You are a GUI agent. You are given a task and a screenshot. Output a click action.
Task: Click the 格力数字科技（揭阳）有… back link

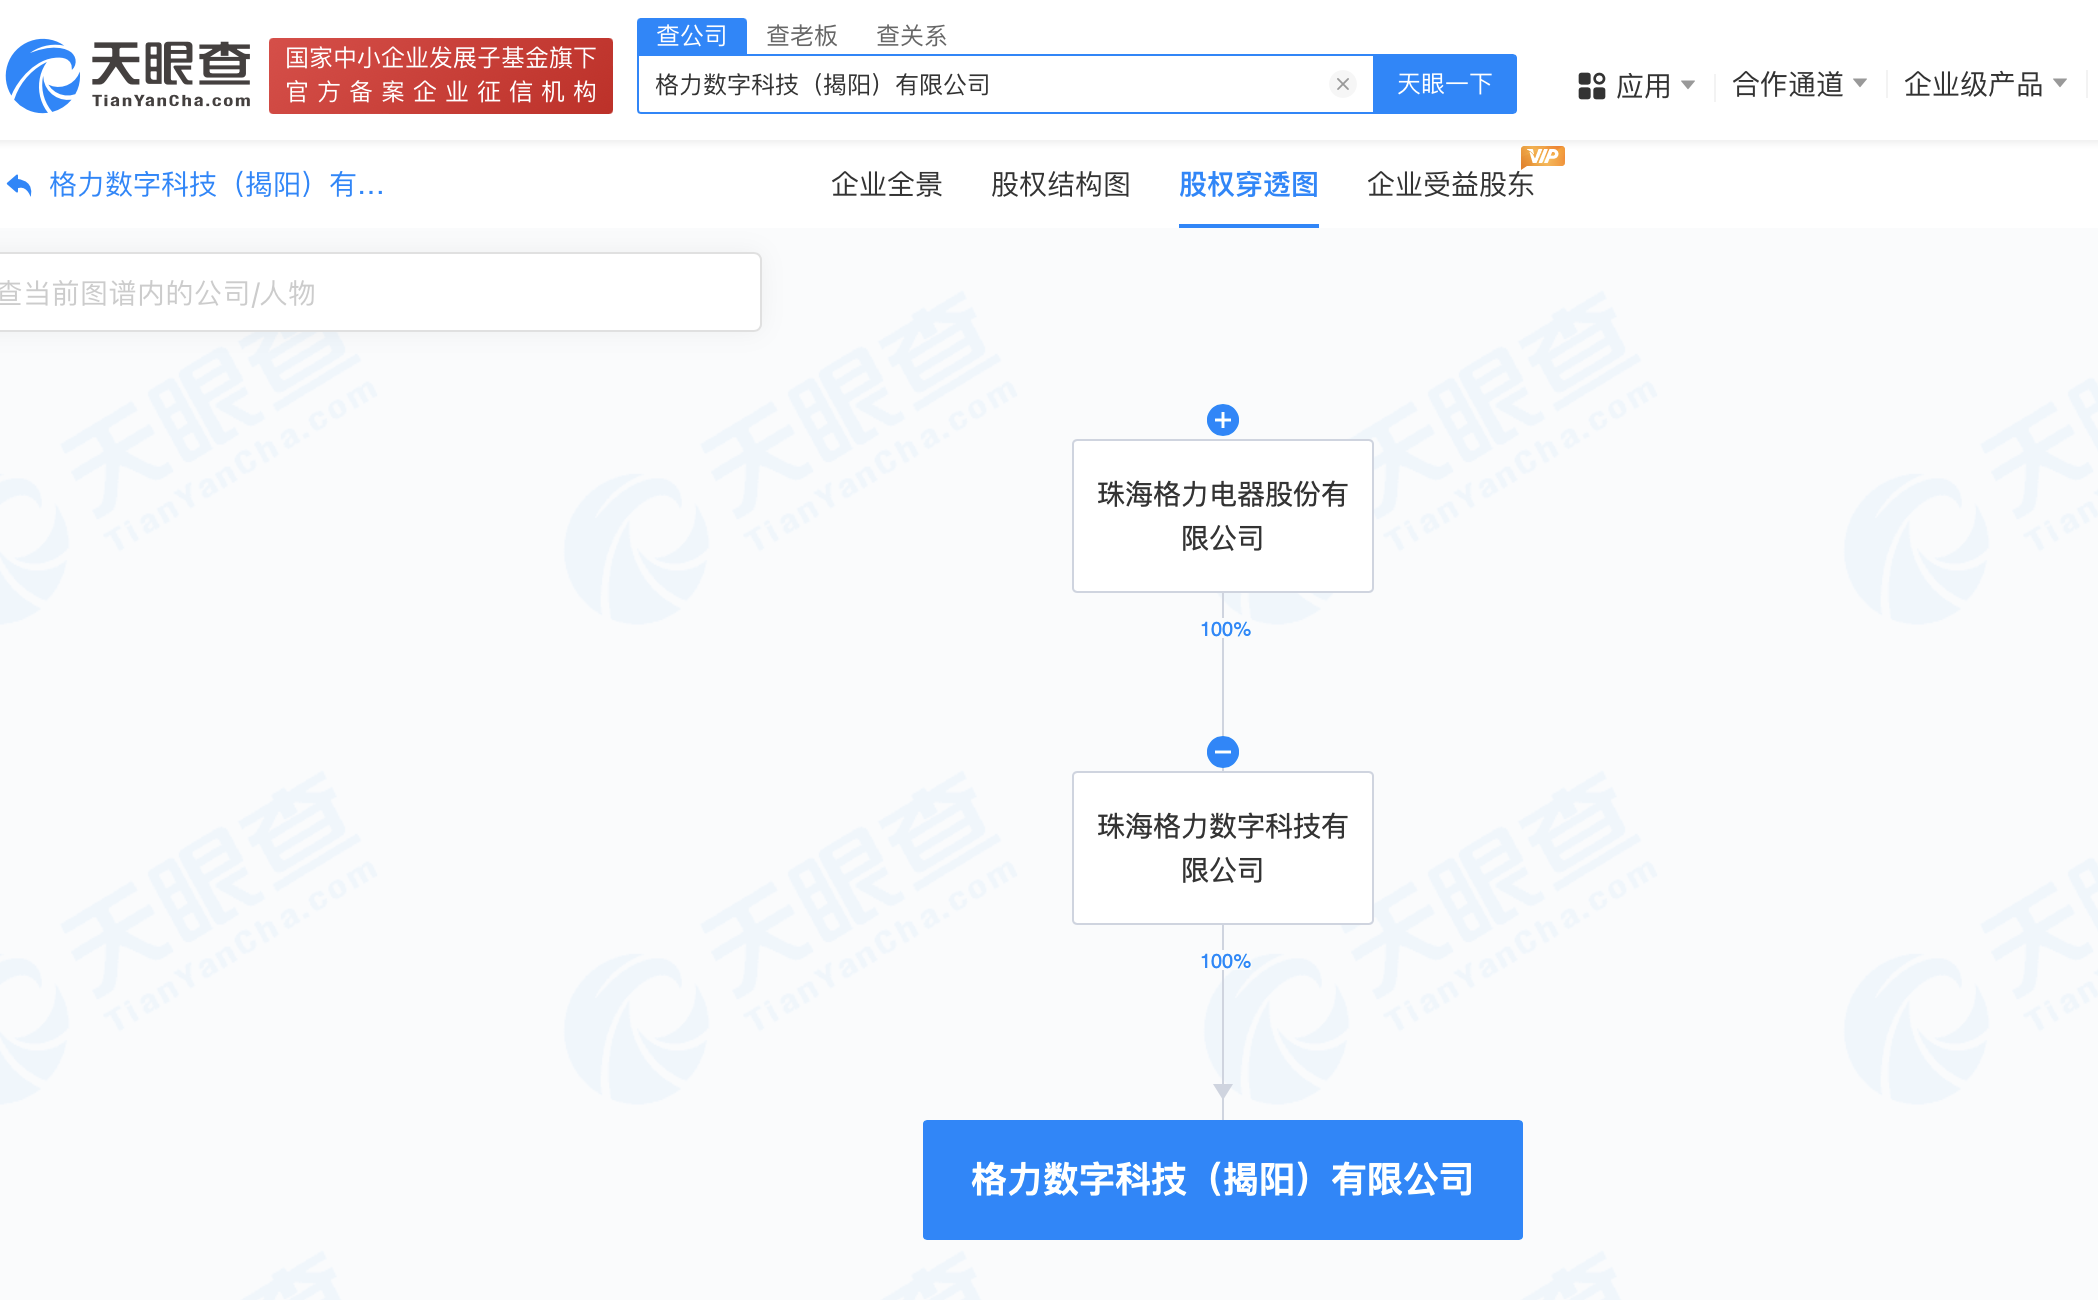216,185
